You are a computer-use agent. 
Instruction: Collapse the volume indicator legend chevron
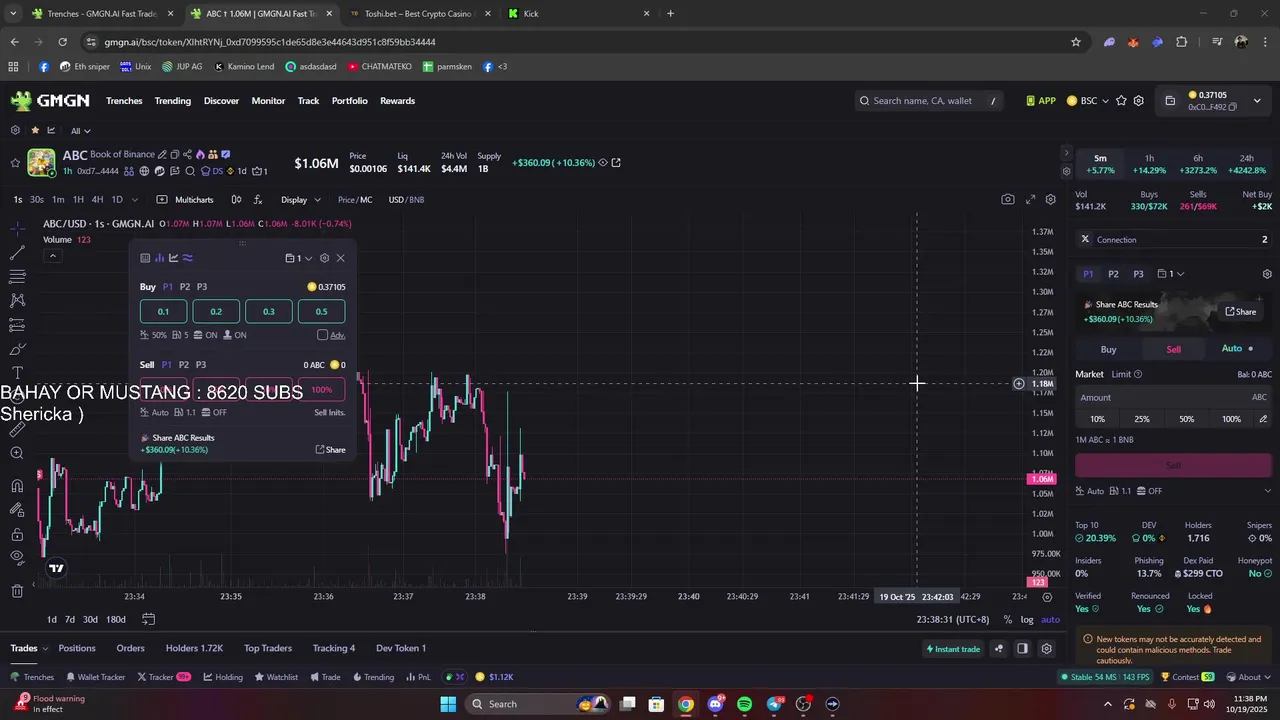52,256
